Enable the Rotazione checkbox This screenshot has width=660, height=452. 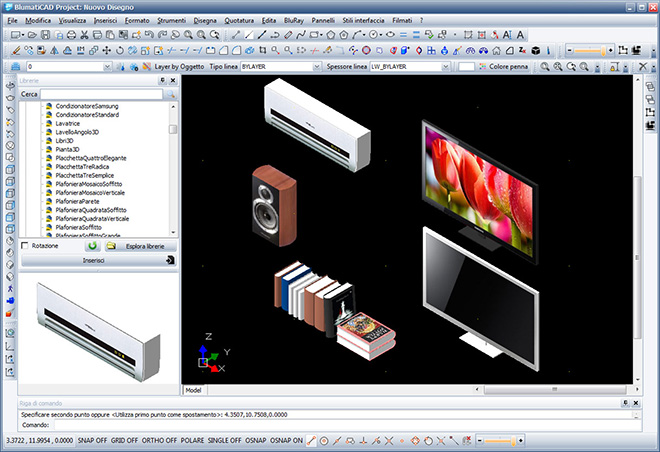[x=25, y=245]
